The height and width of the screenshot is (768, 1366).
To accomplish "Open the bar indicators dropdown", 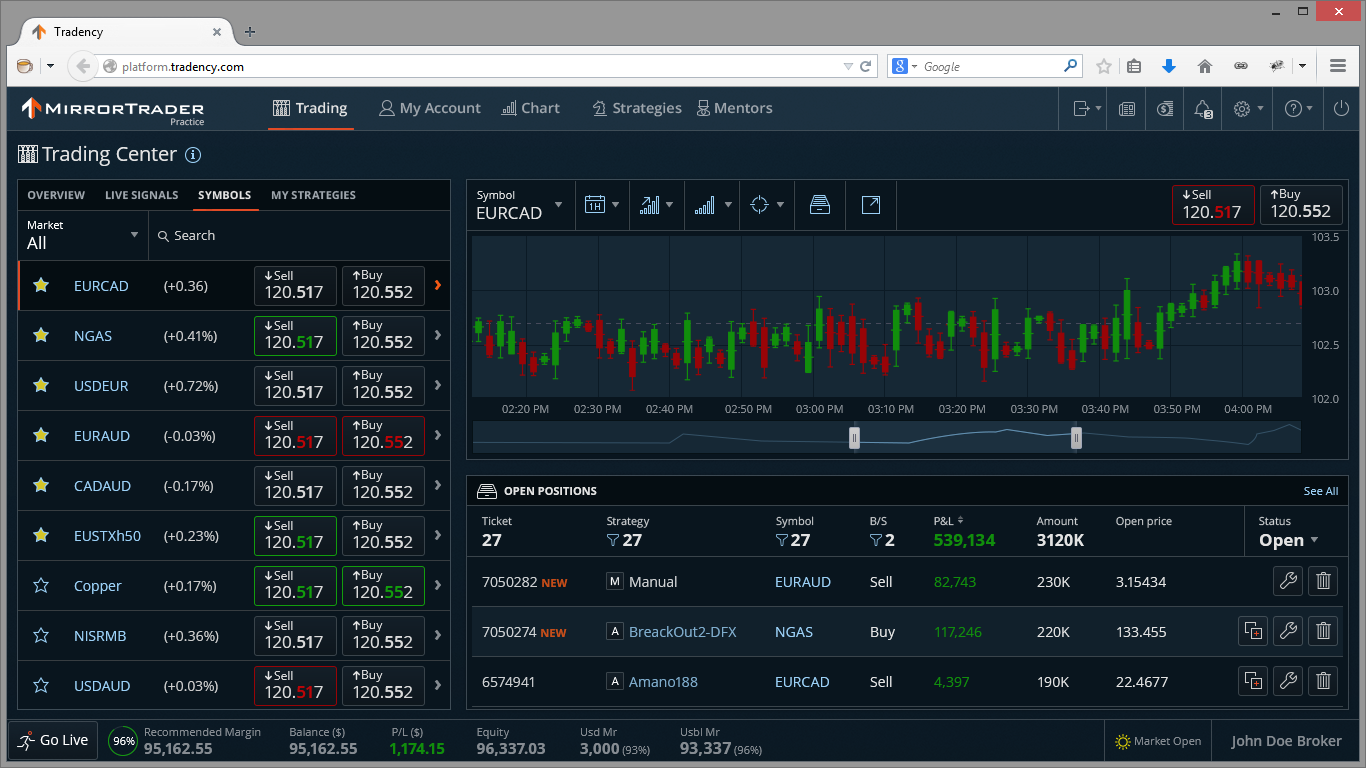I will [711, 205].
